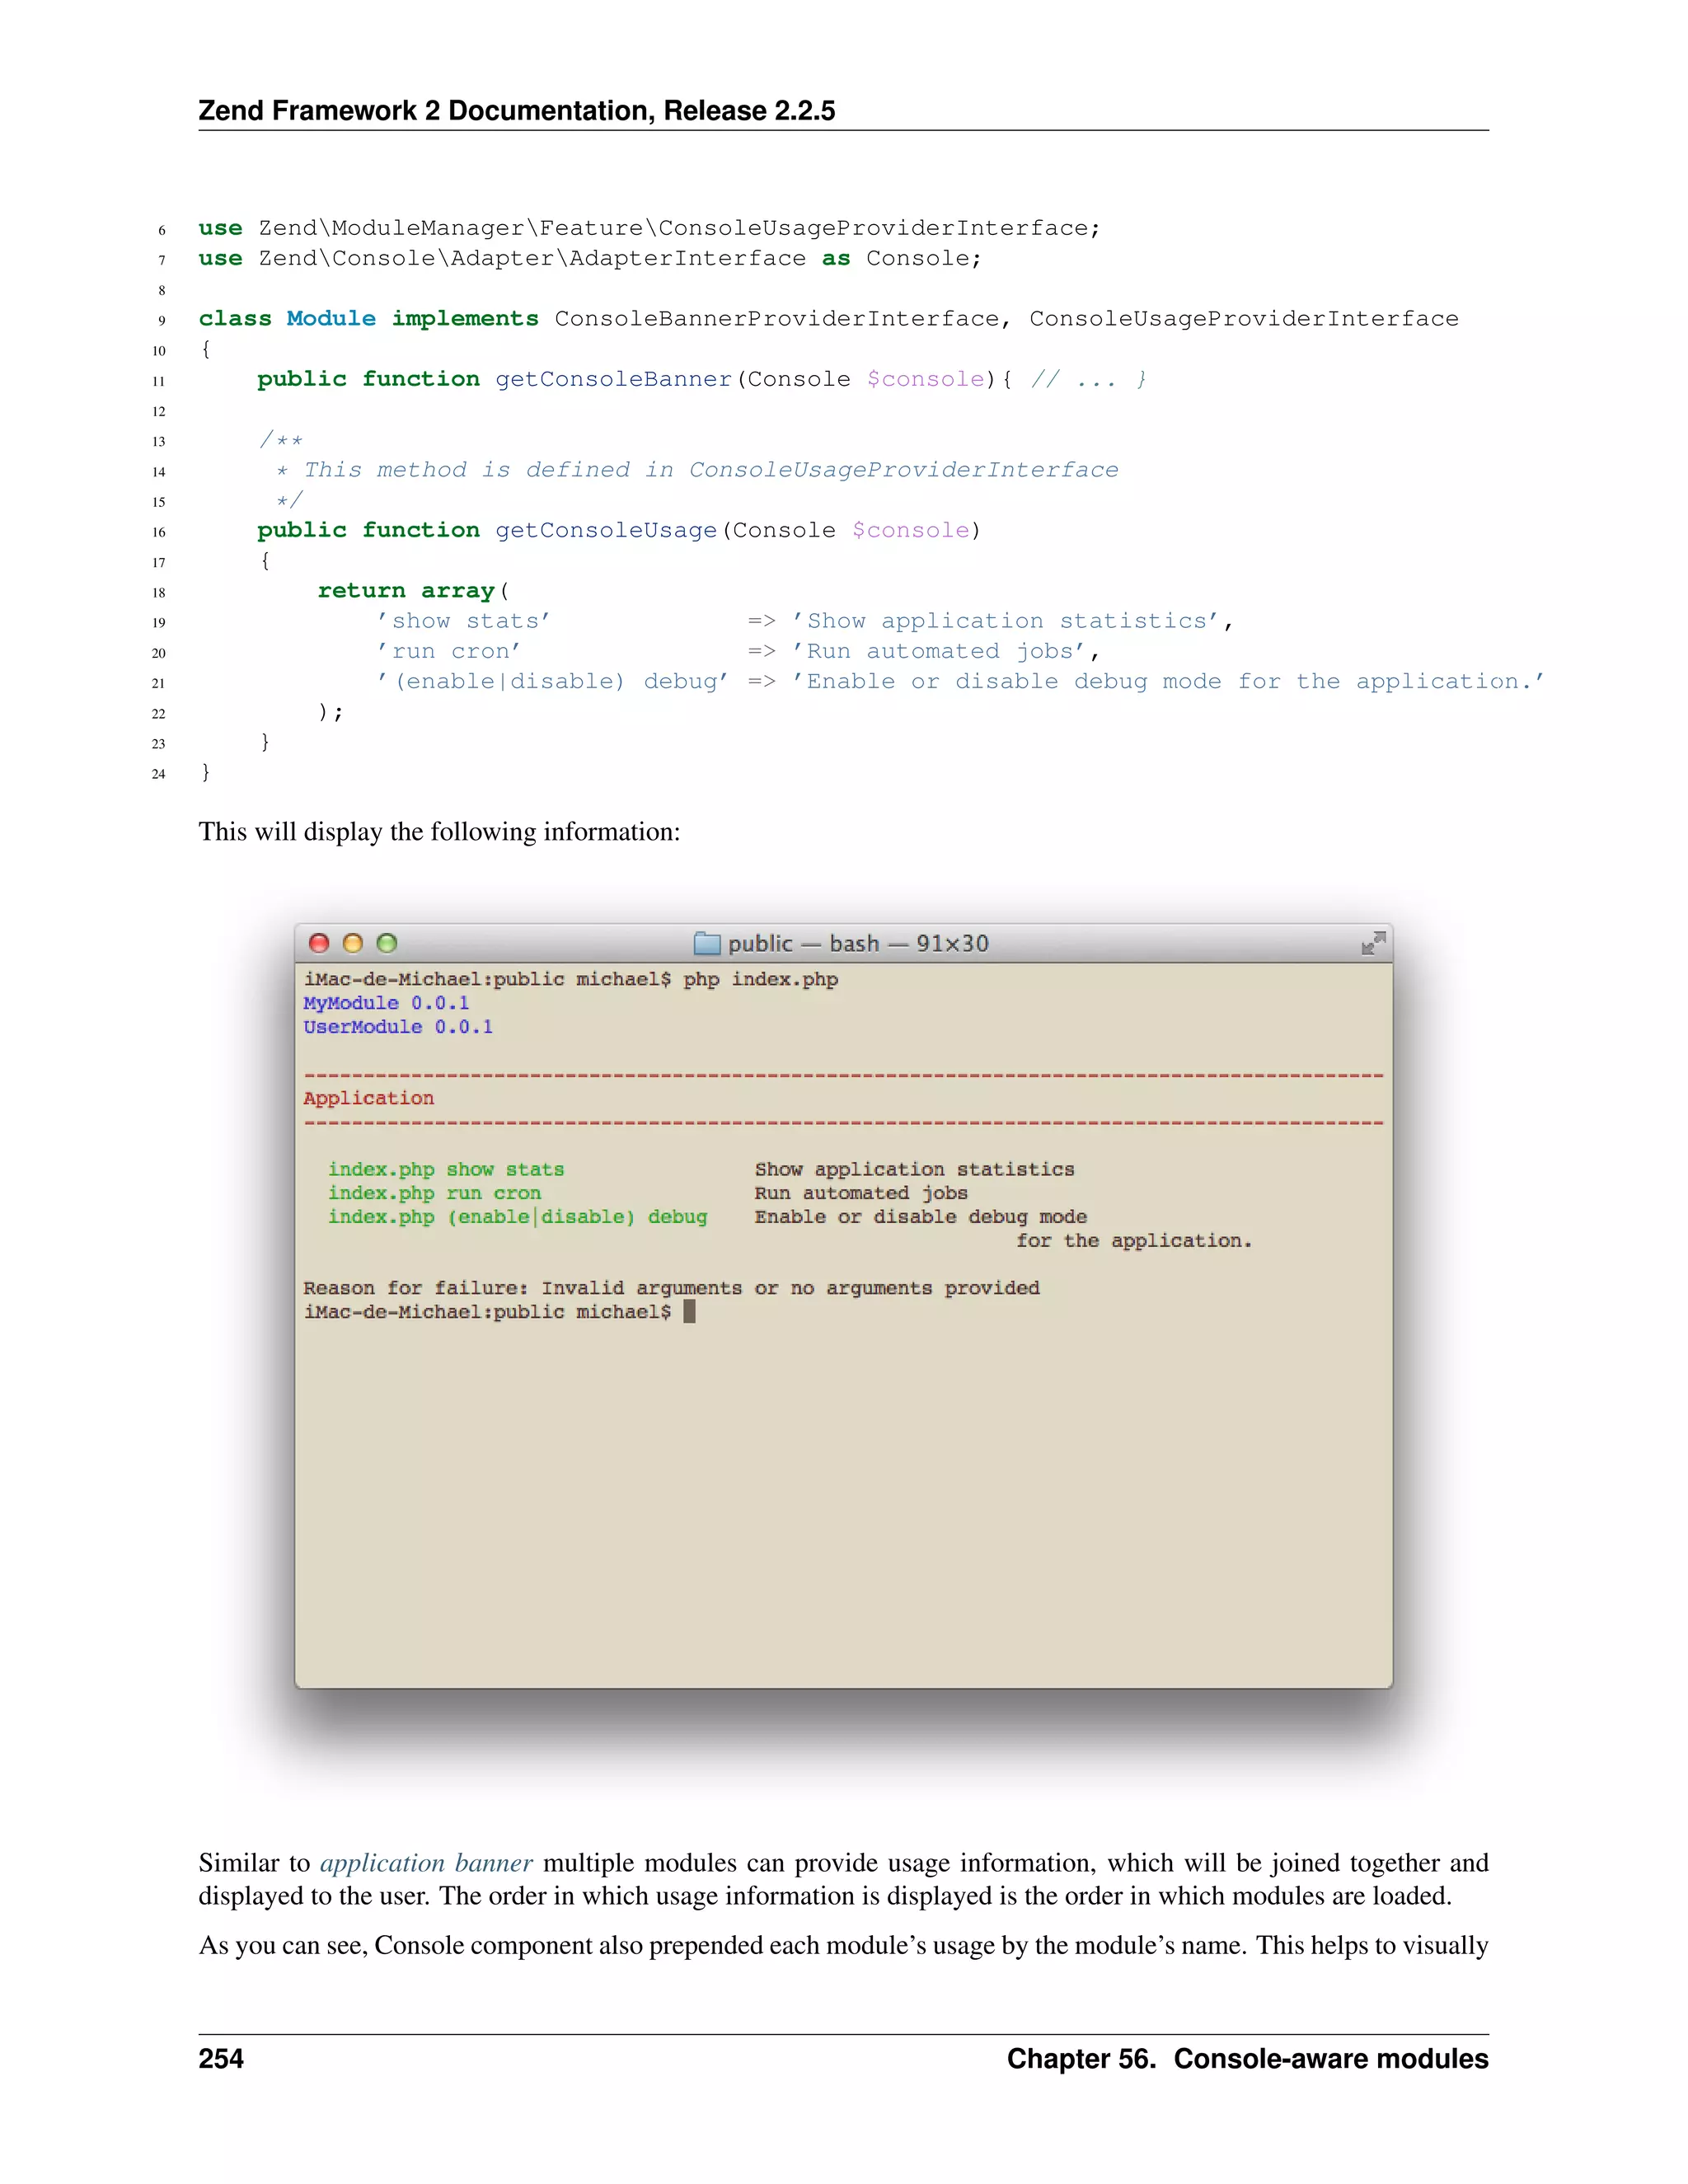Screen dimensions: 1688x2184
Task: Click 'Reason for failure: Invalid arguments' line
Action: tap(671, 1288)
